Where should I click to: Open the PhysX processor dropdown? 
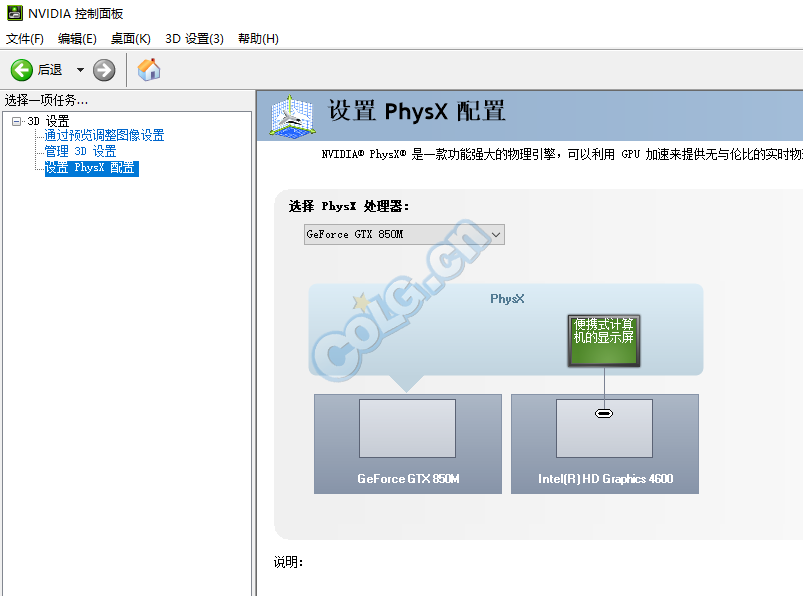tap(404, 234)
